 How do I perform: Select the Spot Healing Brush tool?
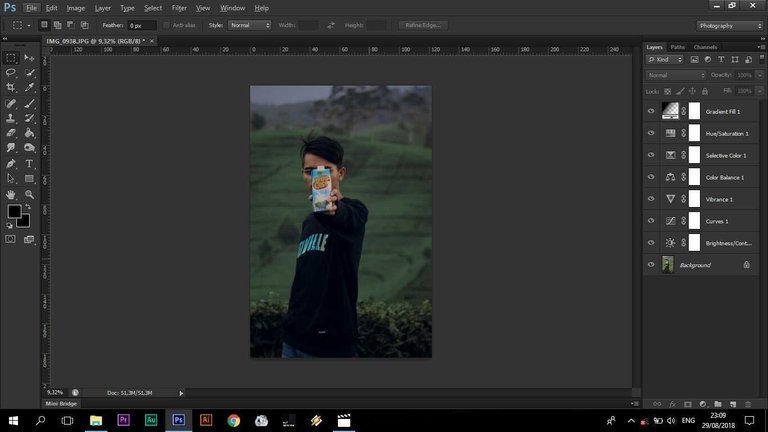[10, 103]
